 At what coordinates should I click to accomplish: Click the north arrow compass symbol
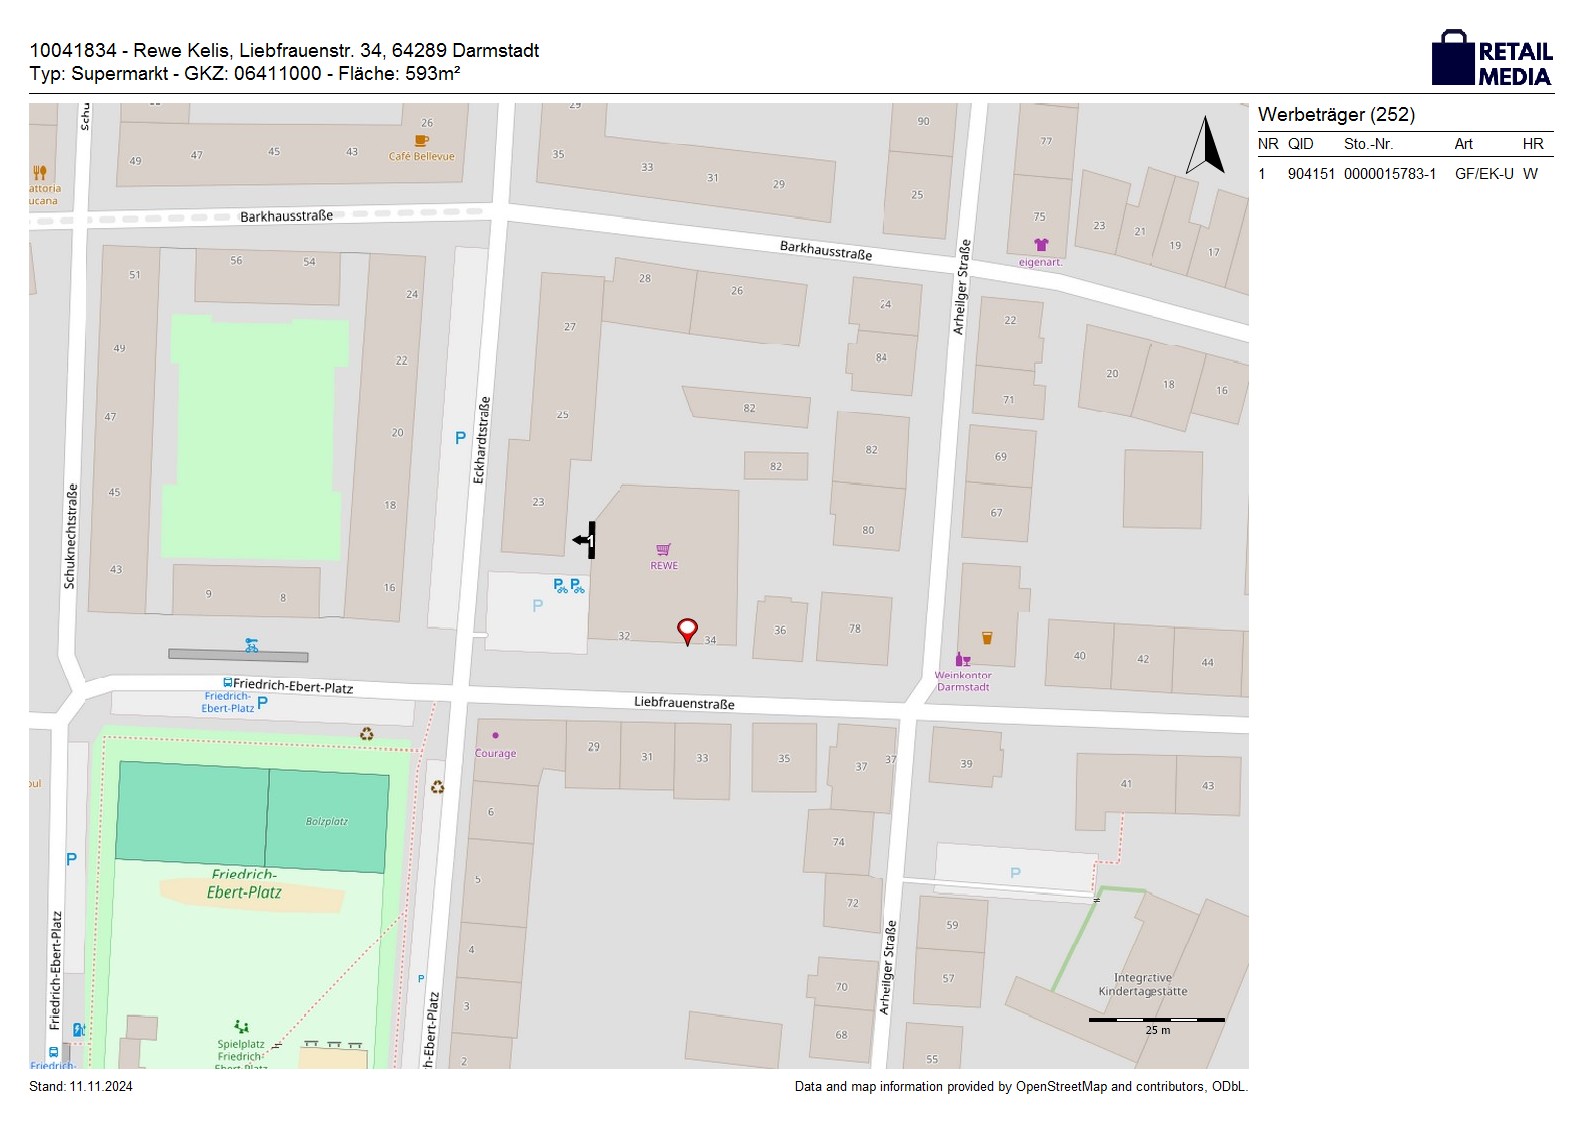pyautogui.click(x=1205, y=146)
